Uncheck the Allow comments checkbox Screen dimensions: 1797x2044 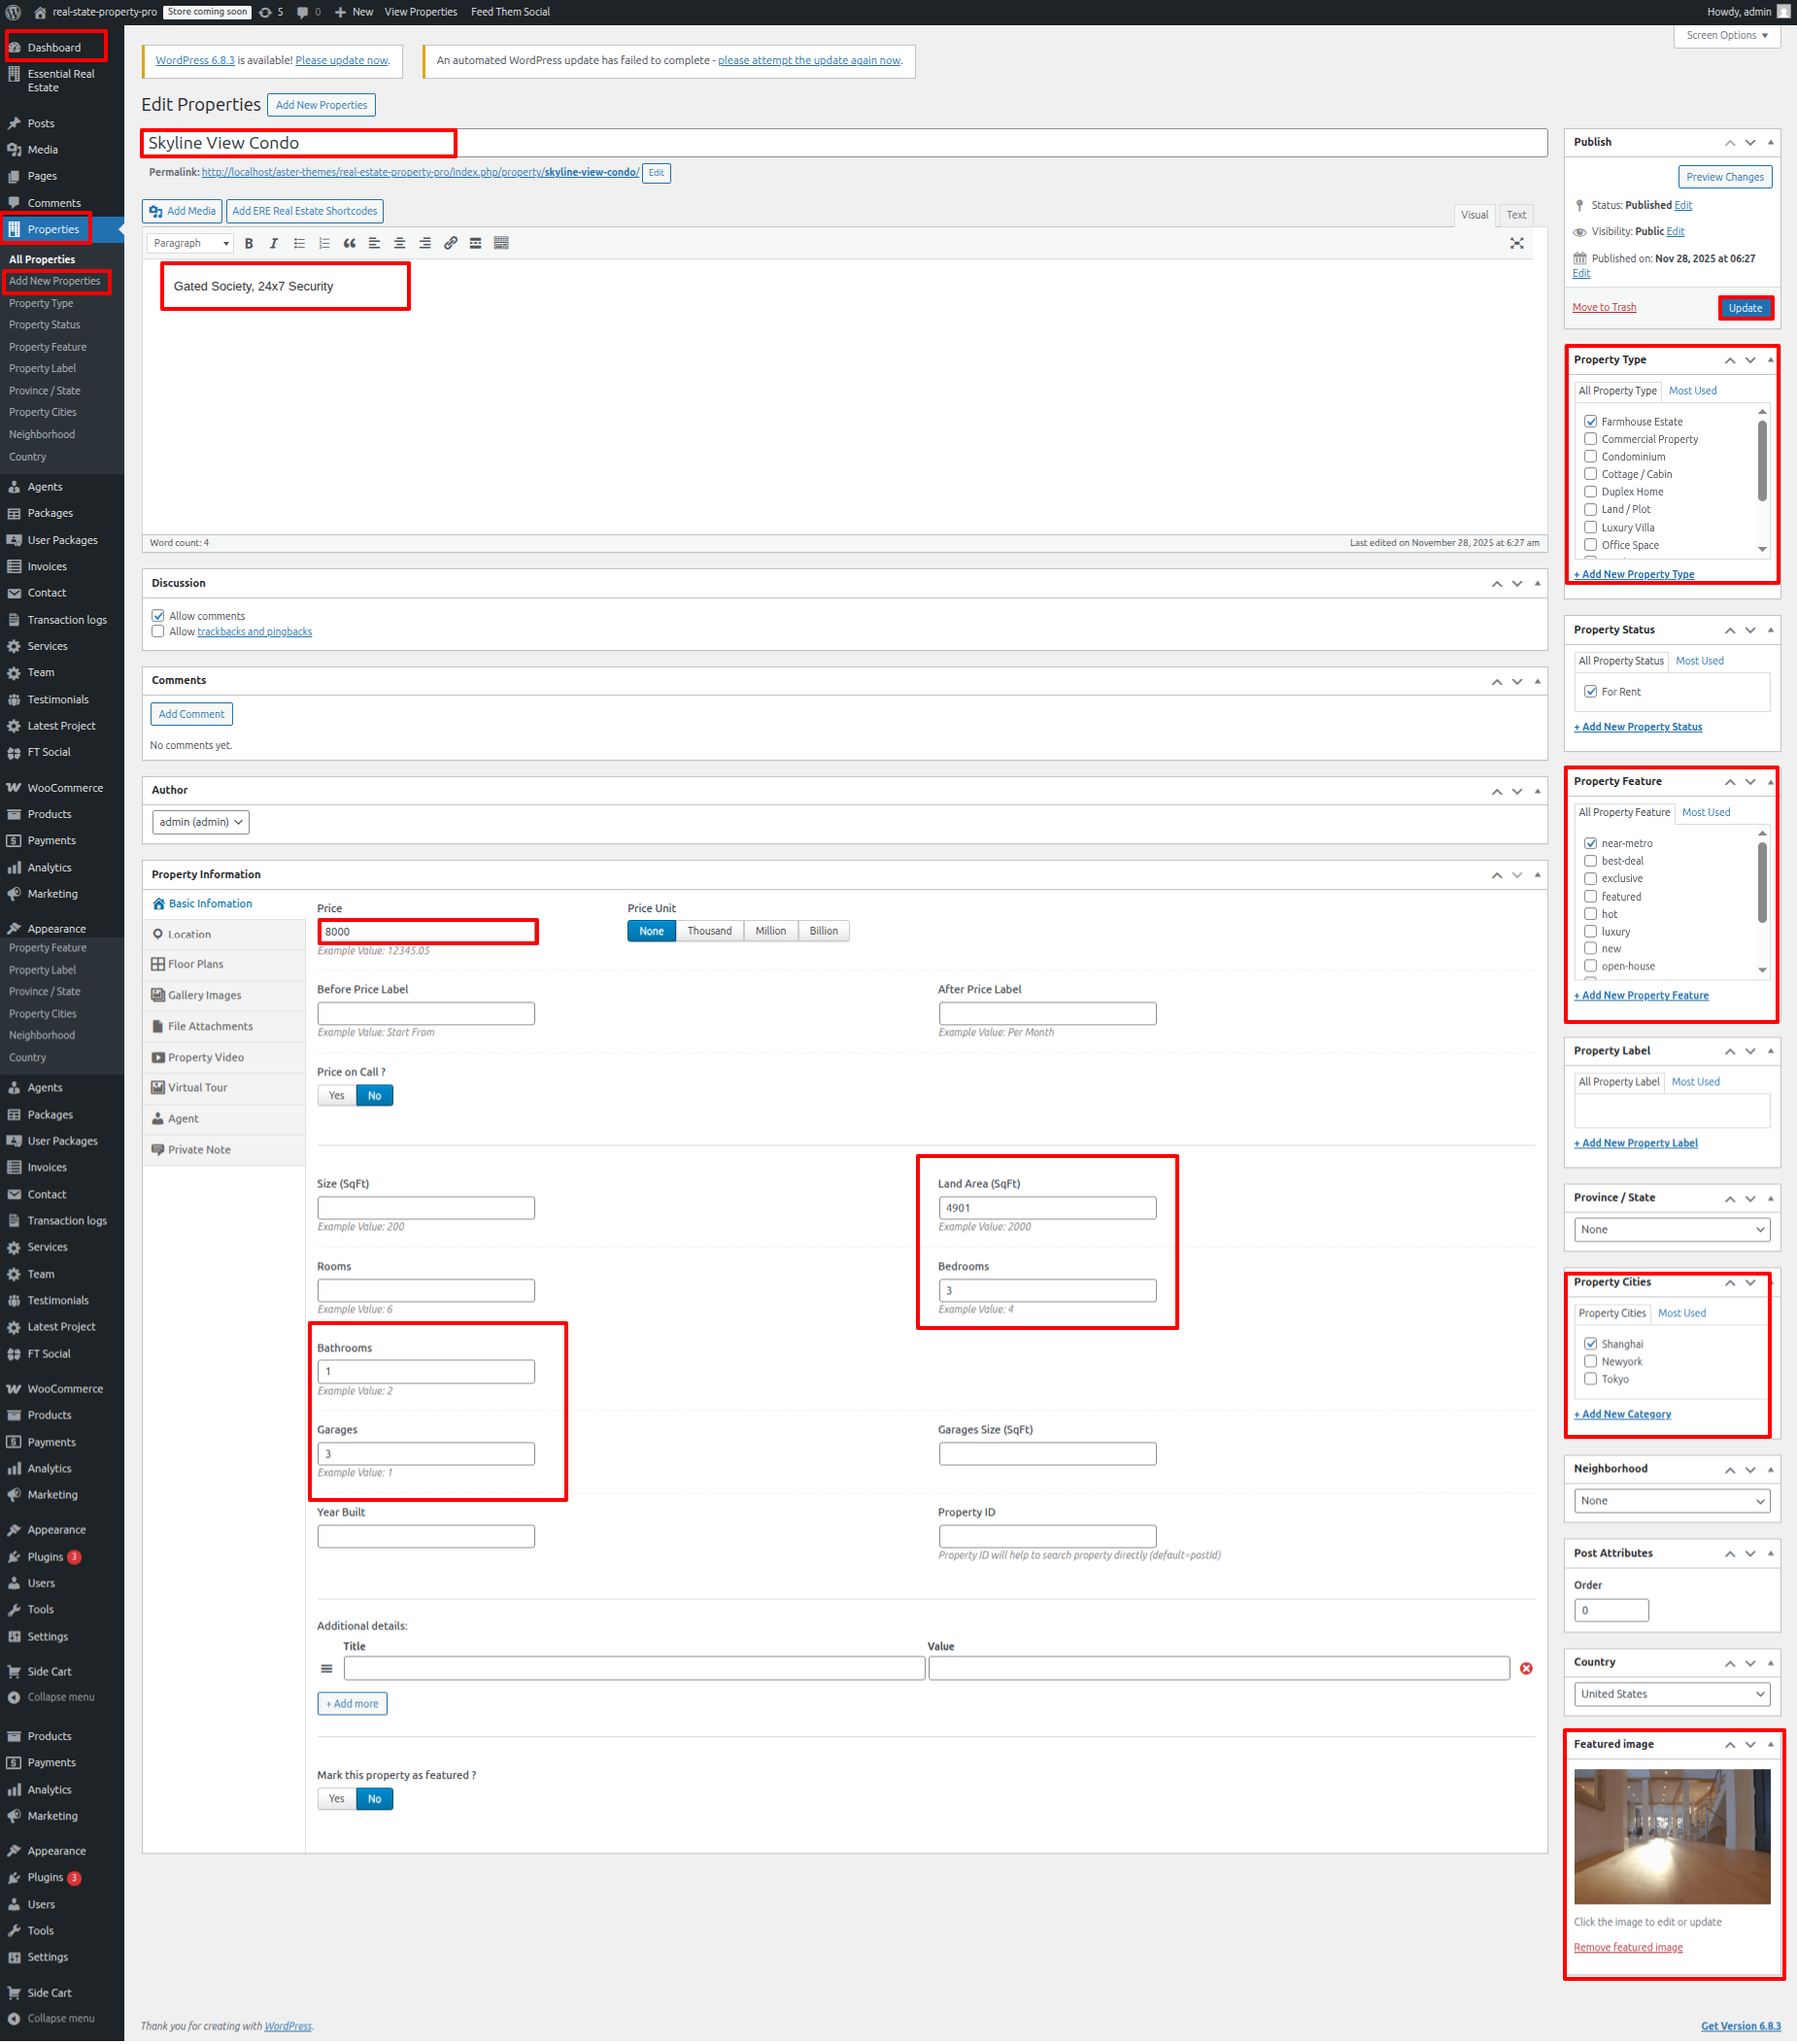[158, 616]
